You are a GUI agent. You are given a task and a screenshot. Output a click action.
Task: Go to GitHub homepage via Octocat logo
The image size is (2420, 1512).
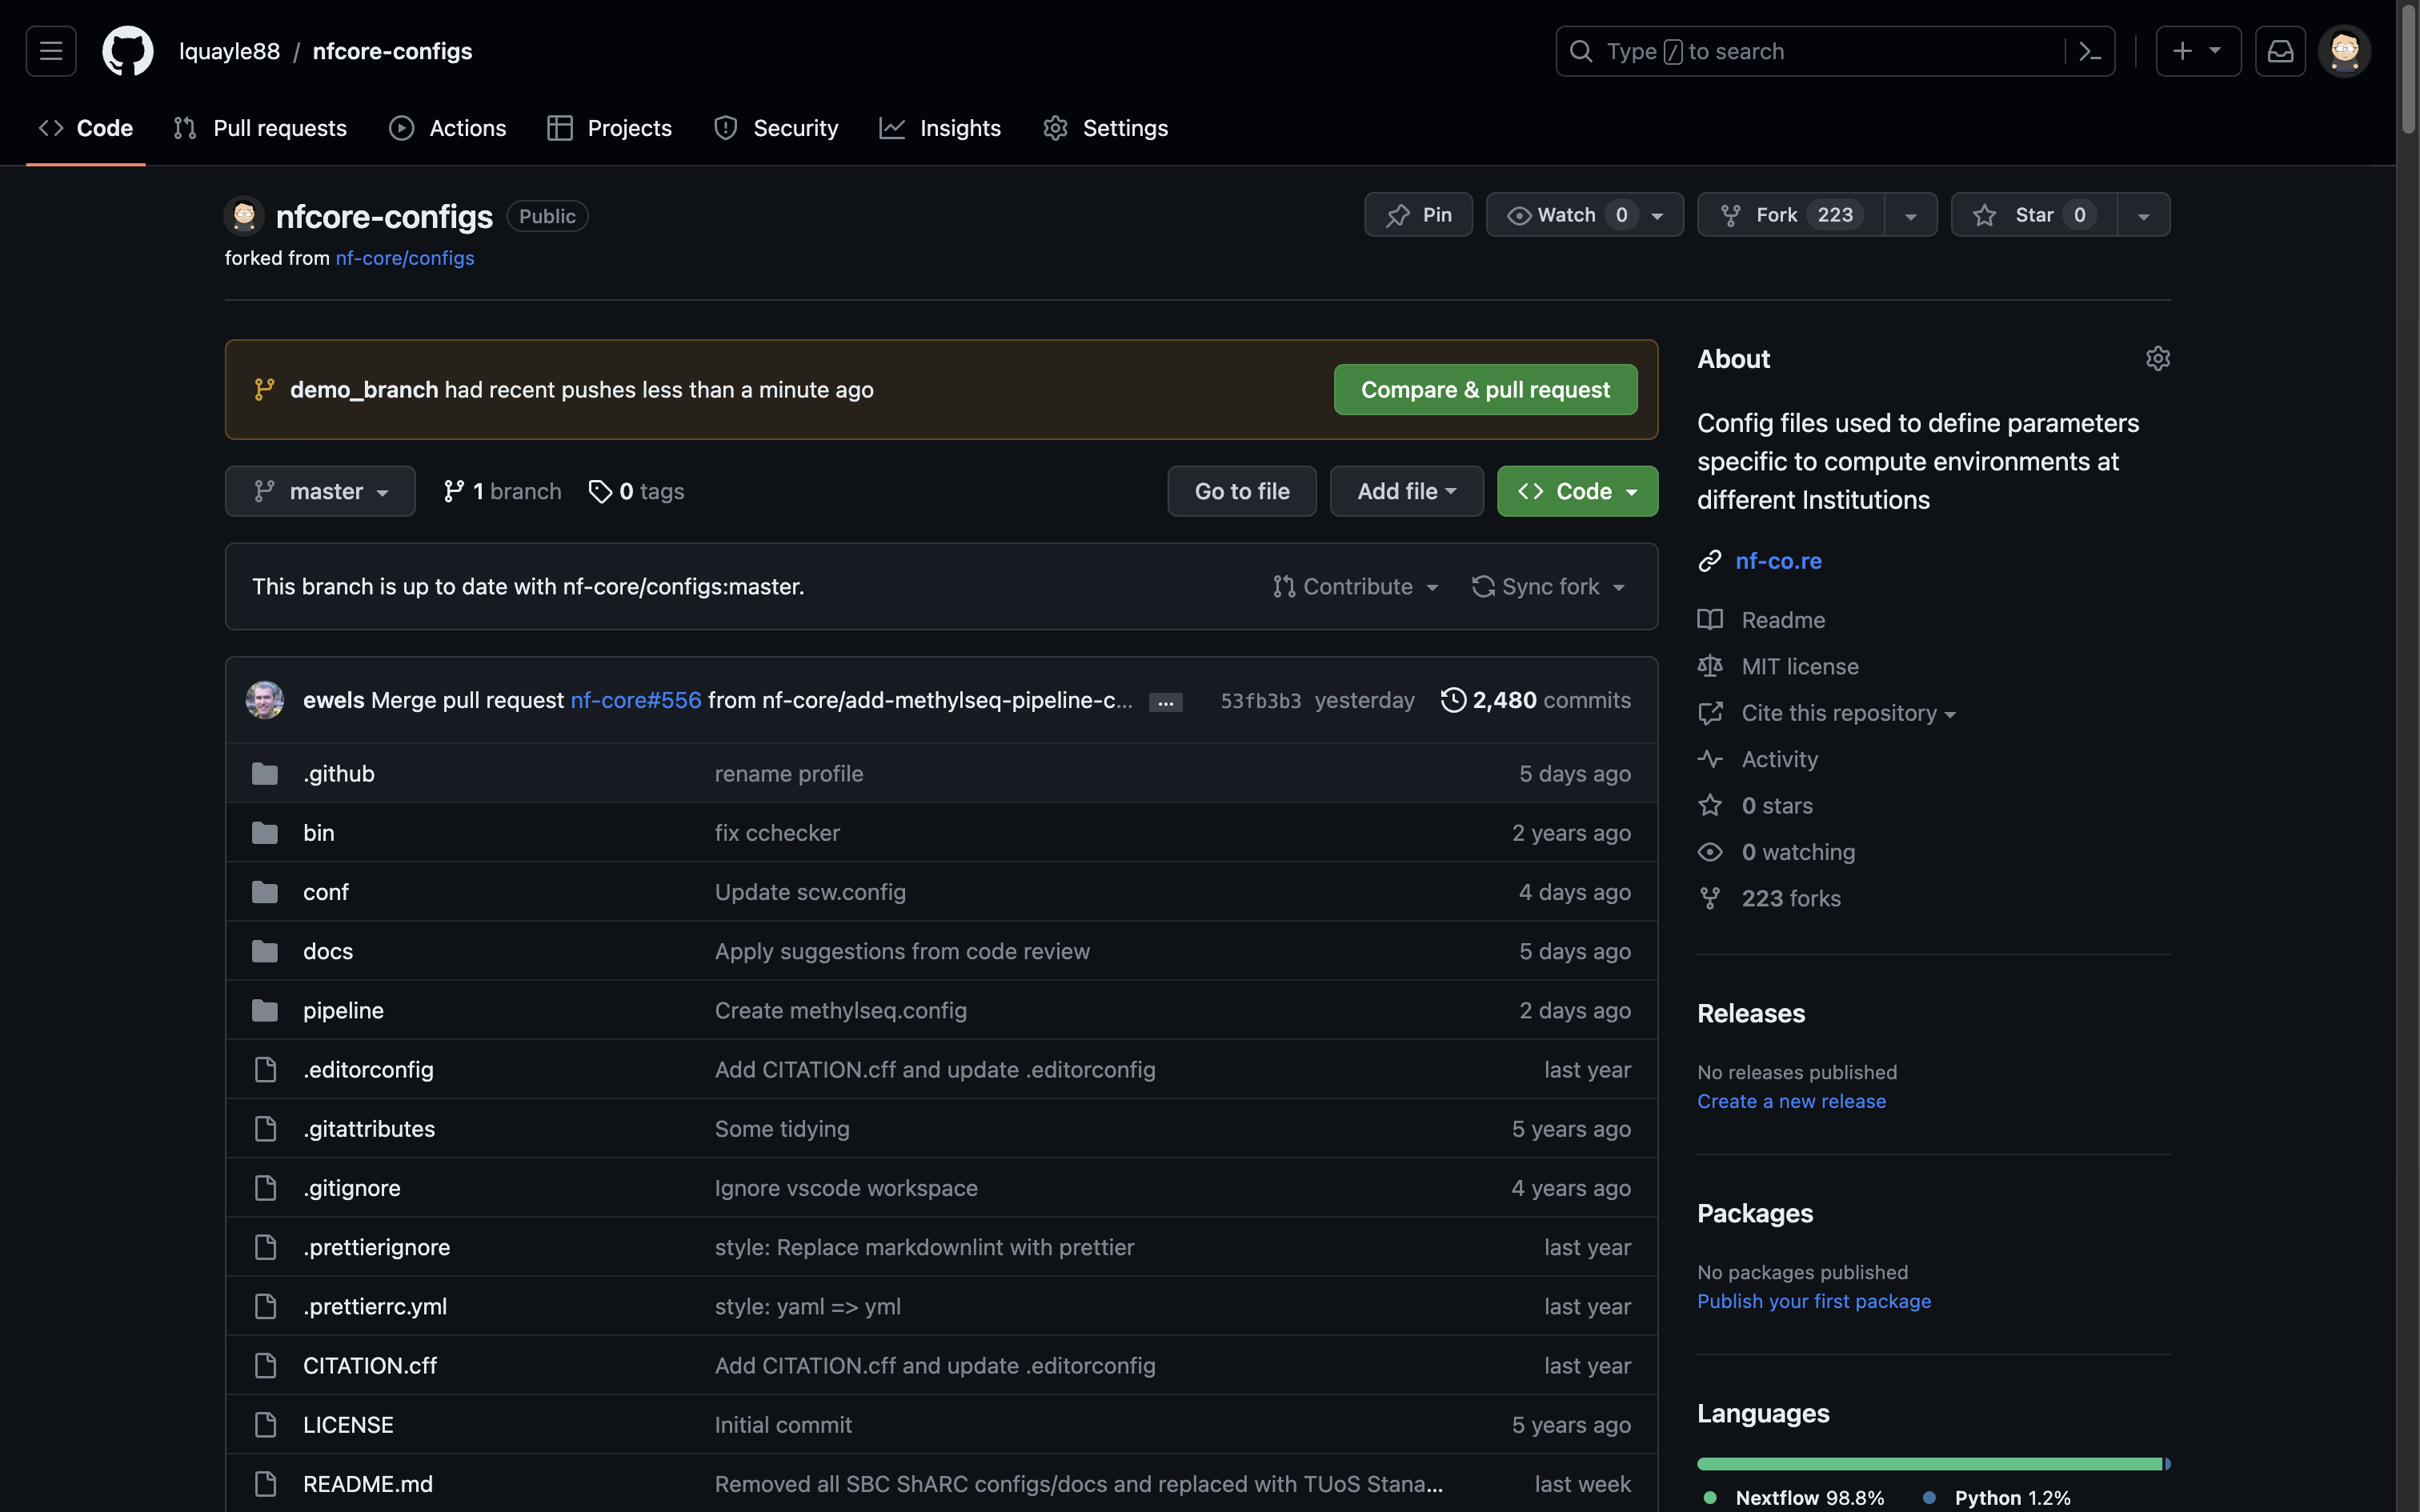128,51
